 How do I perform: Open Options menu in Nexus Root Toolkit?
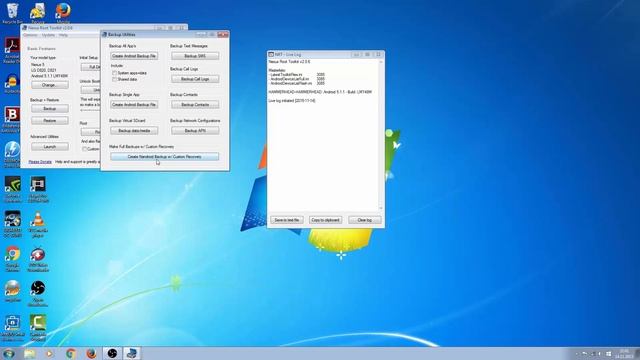30,35
